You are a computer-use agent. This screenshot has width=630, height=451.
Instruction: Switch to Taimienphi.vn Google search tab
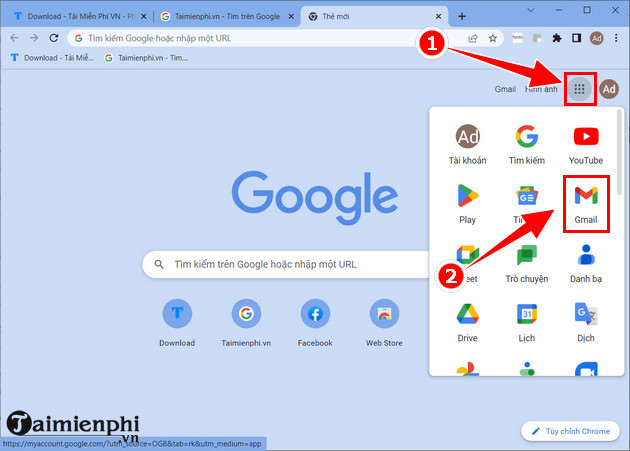(x=227, y=16)
